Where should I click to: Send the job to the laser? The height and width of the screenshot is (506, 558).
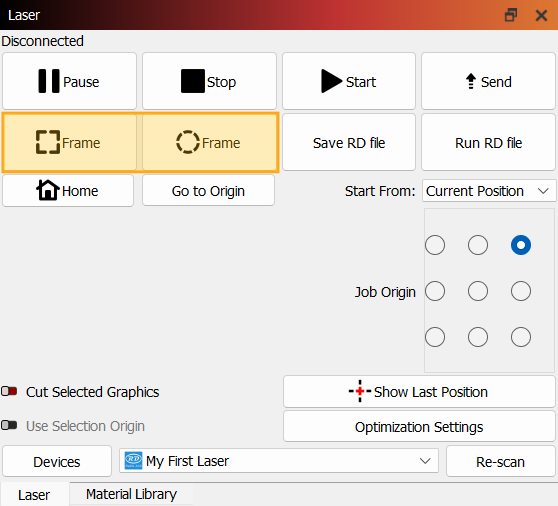[x=488, y=81]
